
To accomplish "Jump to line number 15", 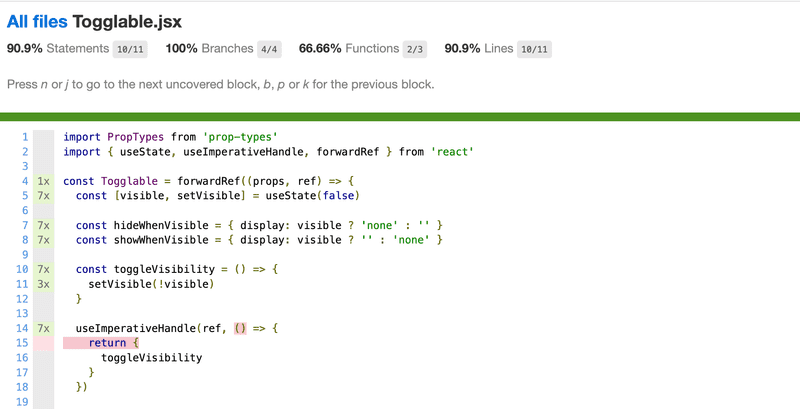I will pyautogui.click(x=22, y=343).
